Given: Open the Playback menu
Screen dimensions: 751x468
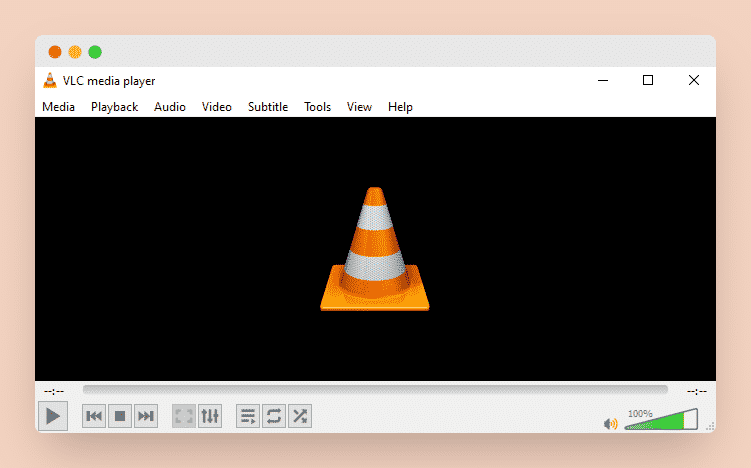Looking at the screenshot, I should pyautogui.click(x=114, y=107).
